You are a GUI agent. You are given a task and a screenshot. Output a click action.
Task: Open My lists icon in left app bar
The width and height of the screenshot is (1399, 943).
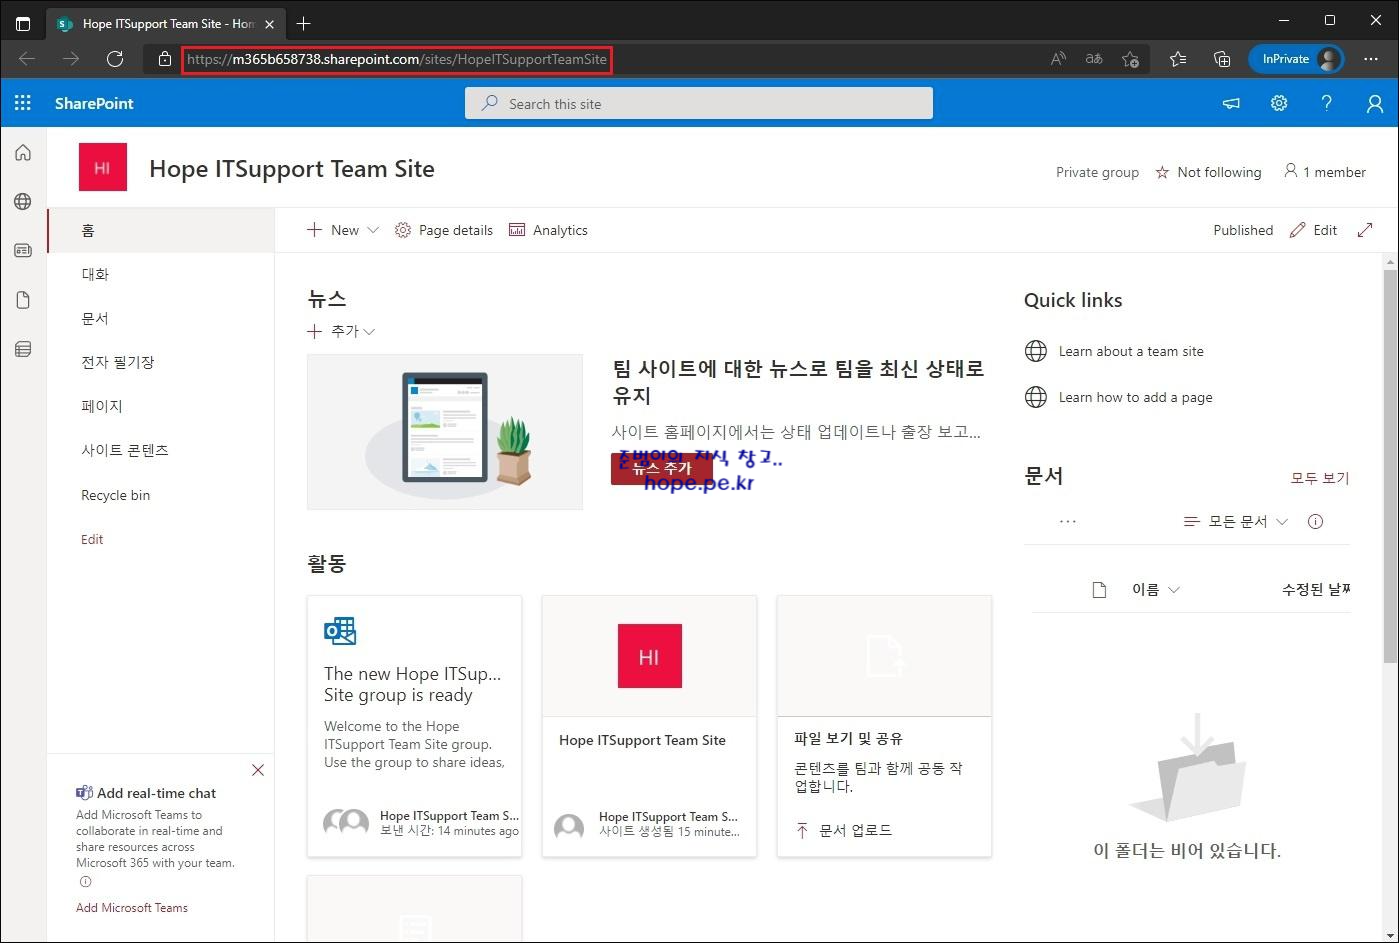coord(23,348)
